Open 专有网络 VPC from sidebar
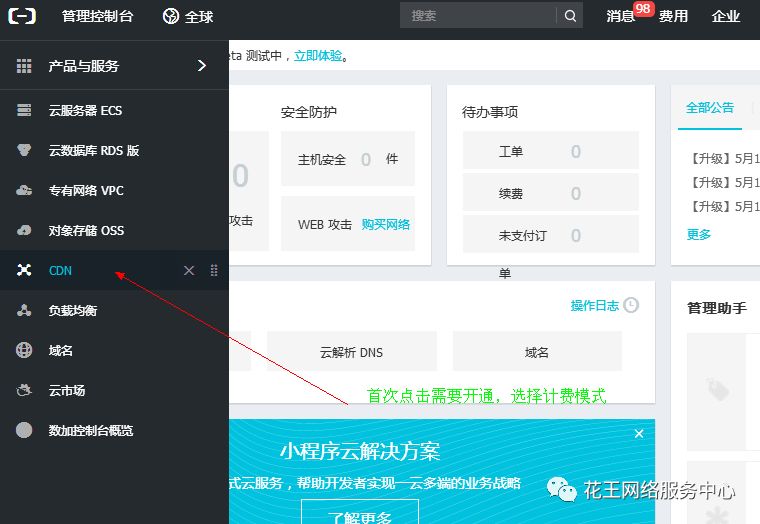The image size is (760, 524). pos(86,191)
